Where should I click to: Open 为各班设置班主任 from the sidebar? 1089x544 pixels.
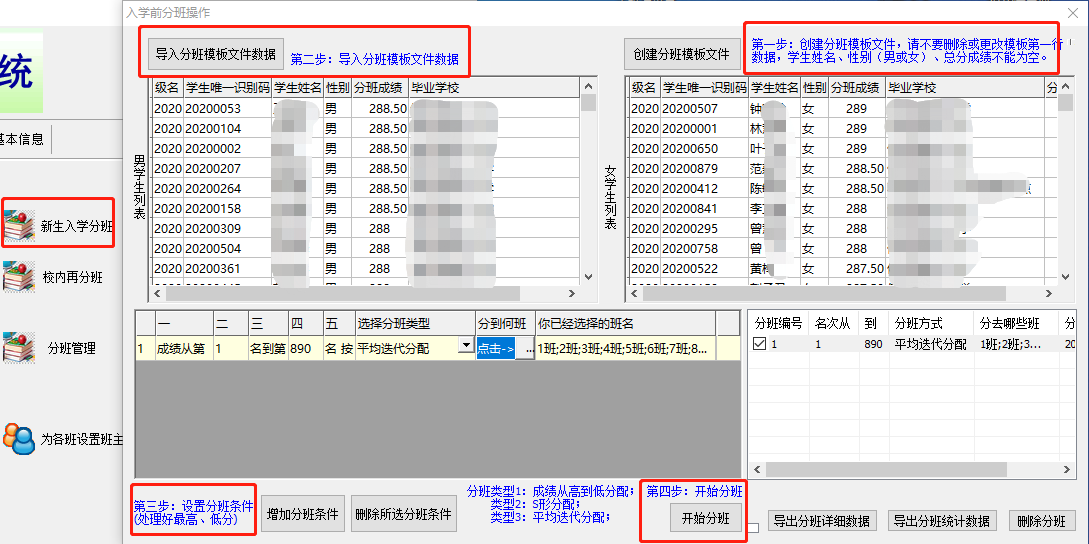[64, 438]
